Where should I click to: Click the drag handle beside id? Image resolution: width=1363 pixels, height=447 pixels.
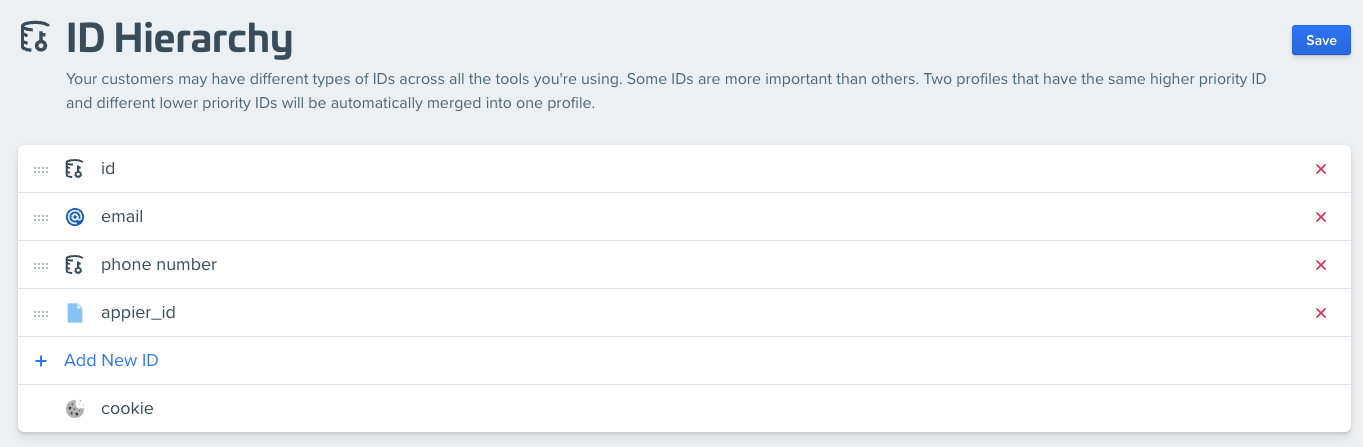(x=41, y=170)
